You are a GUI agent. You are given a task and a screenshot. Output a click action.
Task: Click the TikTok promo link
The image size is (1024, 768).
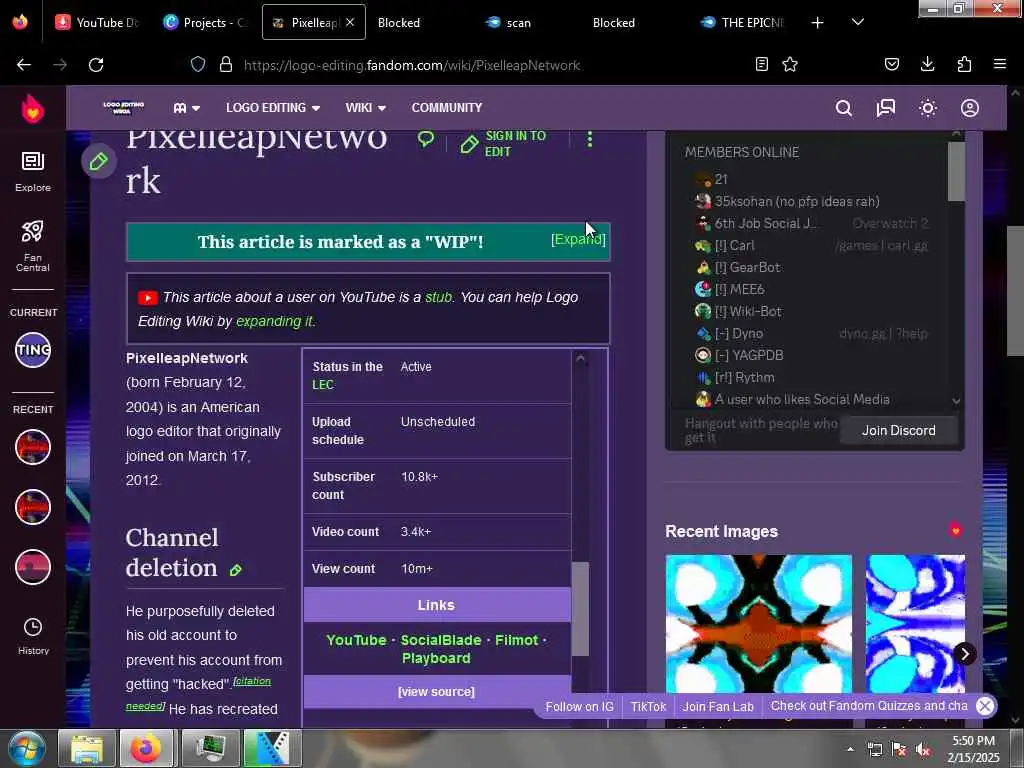[648, 707]
